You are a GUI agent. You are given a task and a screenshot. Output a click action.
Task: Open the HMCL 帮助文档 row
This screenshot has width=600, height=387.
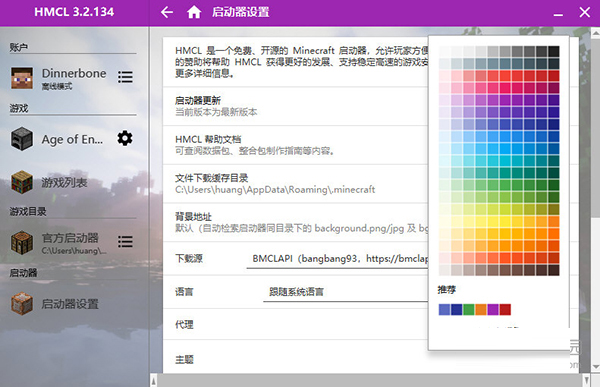pyautogui.click(x=295, y=145)
